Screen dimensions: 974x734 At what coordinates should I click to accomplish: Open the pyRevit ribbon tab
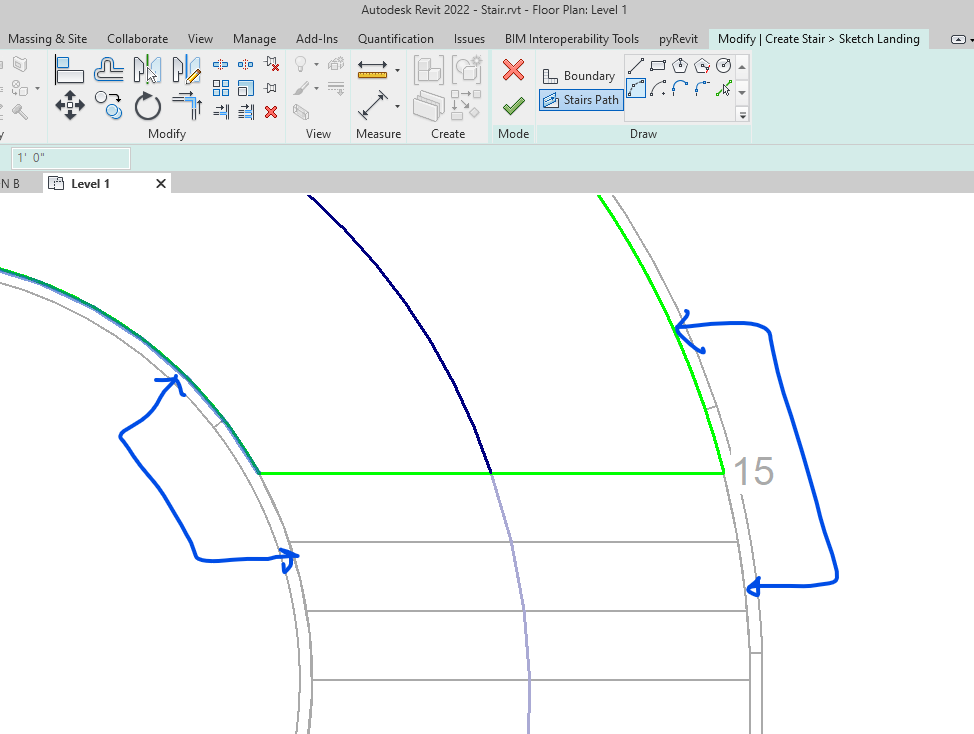(678, 39)
